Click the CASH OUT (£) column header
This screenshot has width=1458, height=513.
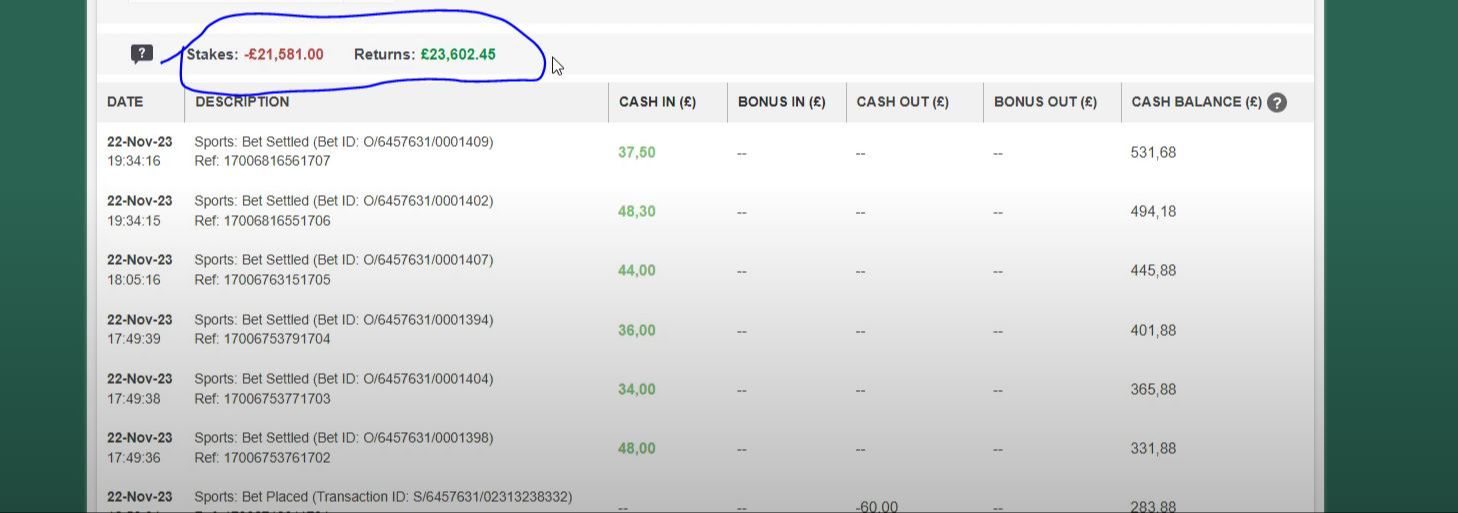pos(903,102)
